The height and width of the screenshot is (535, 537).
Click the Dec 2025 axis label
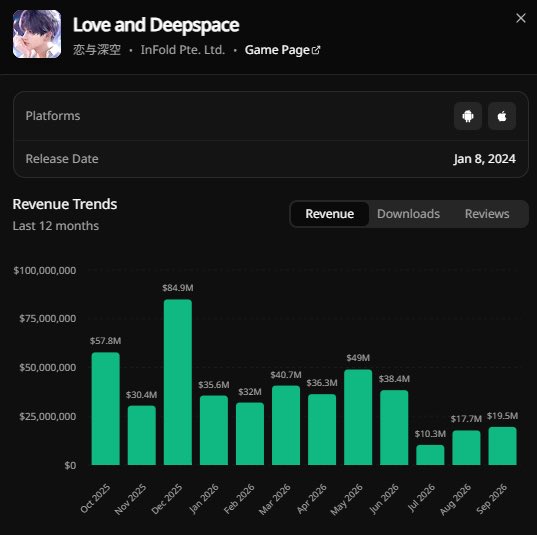point(167,499)
